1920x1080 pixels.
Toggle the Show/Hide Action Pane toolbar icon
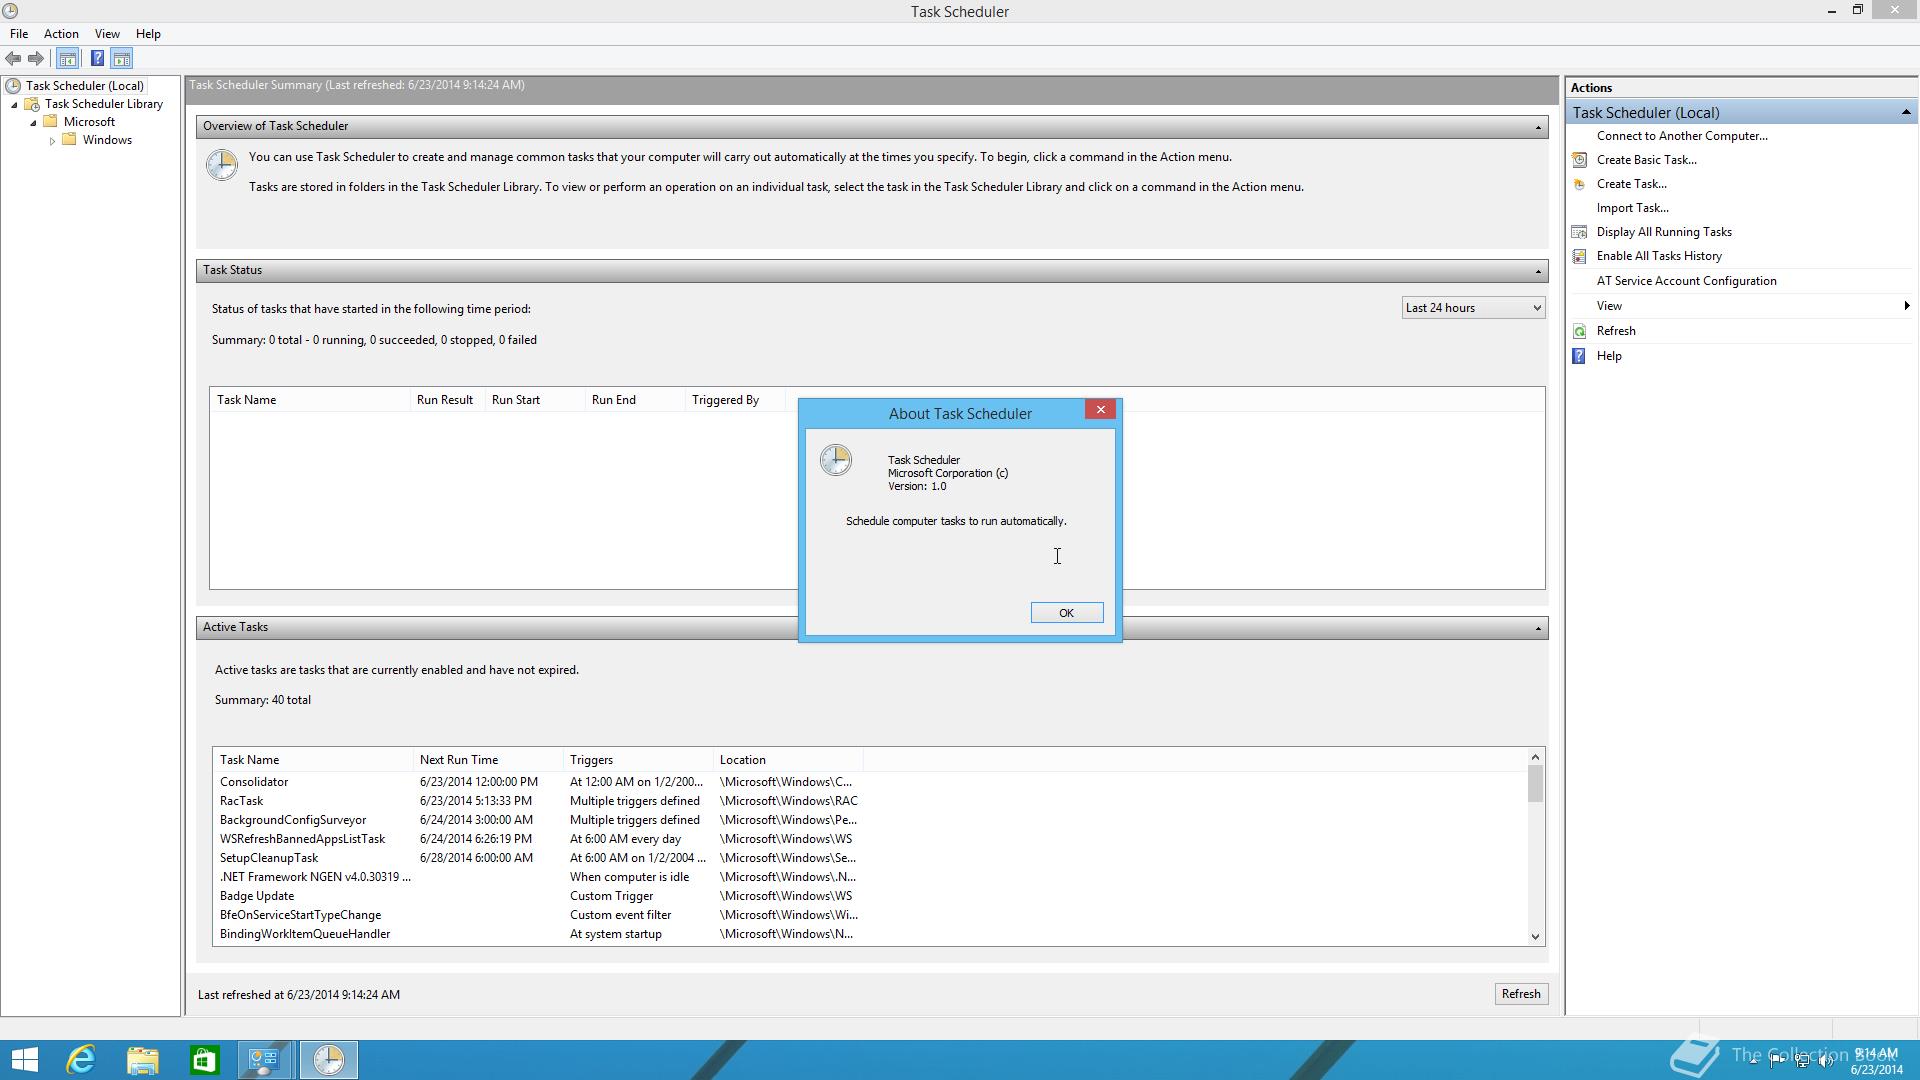pos(122,59)
